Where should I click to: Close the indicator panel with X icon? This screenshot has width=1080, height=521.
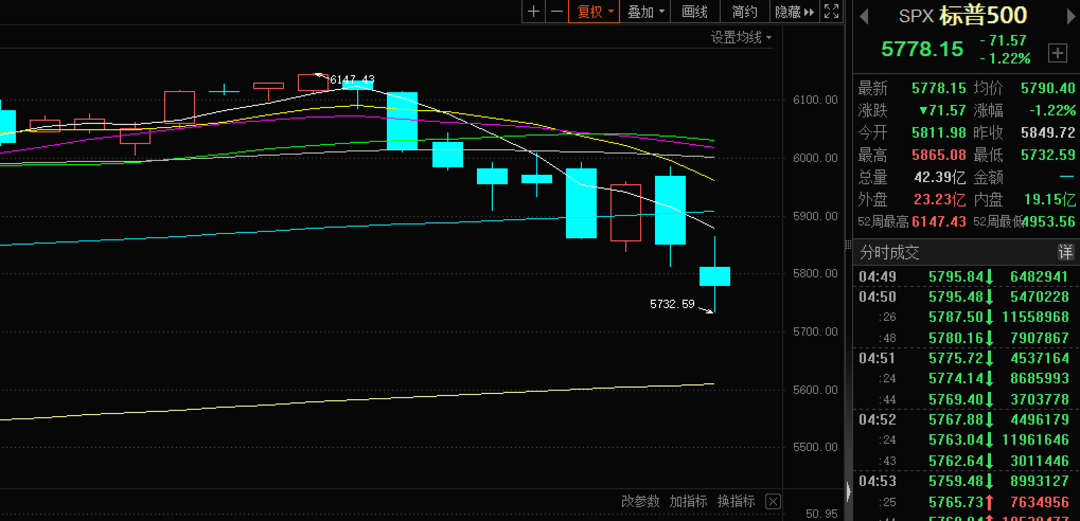coord(772,501)
